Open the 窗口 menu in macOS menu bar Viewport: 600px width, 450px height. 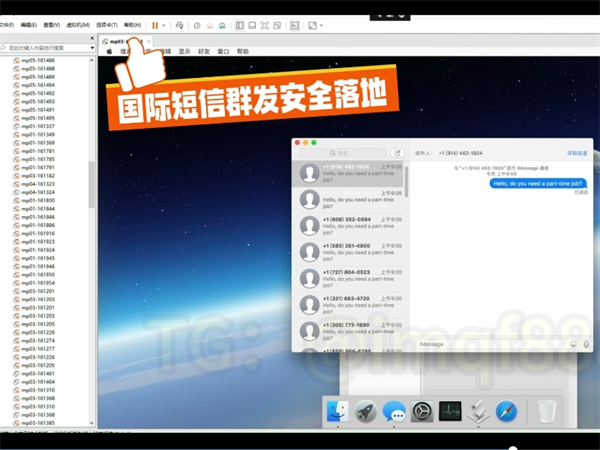pos(223,50)
